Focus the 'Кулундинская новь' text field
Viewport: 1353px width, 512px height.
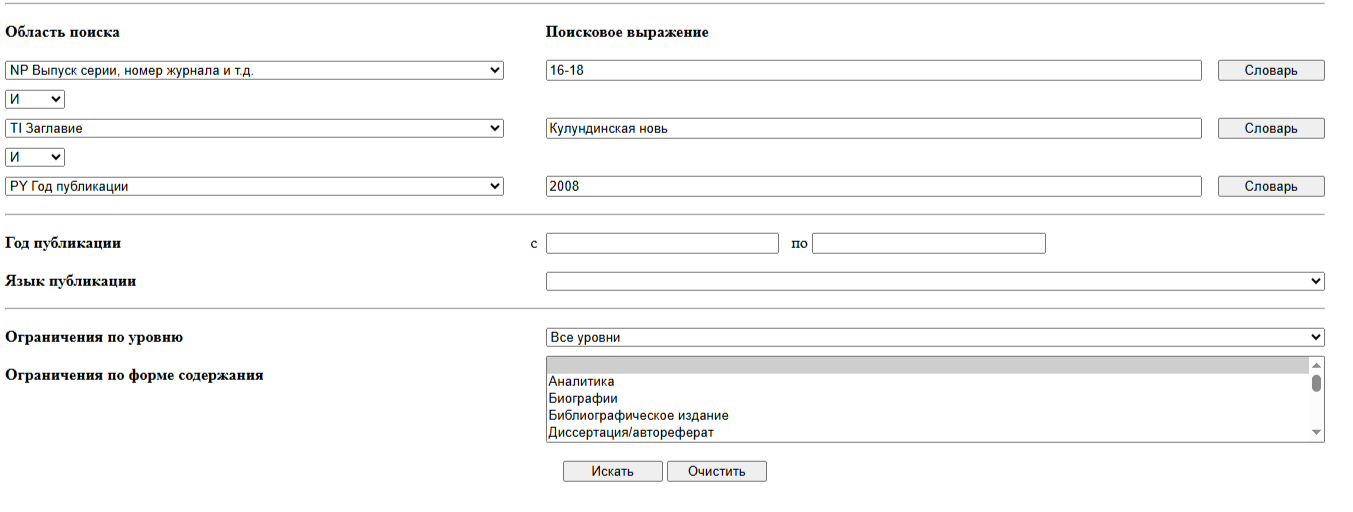[x=873, y=128]
